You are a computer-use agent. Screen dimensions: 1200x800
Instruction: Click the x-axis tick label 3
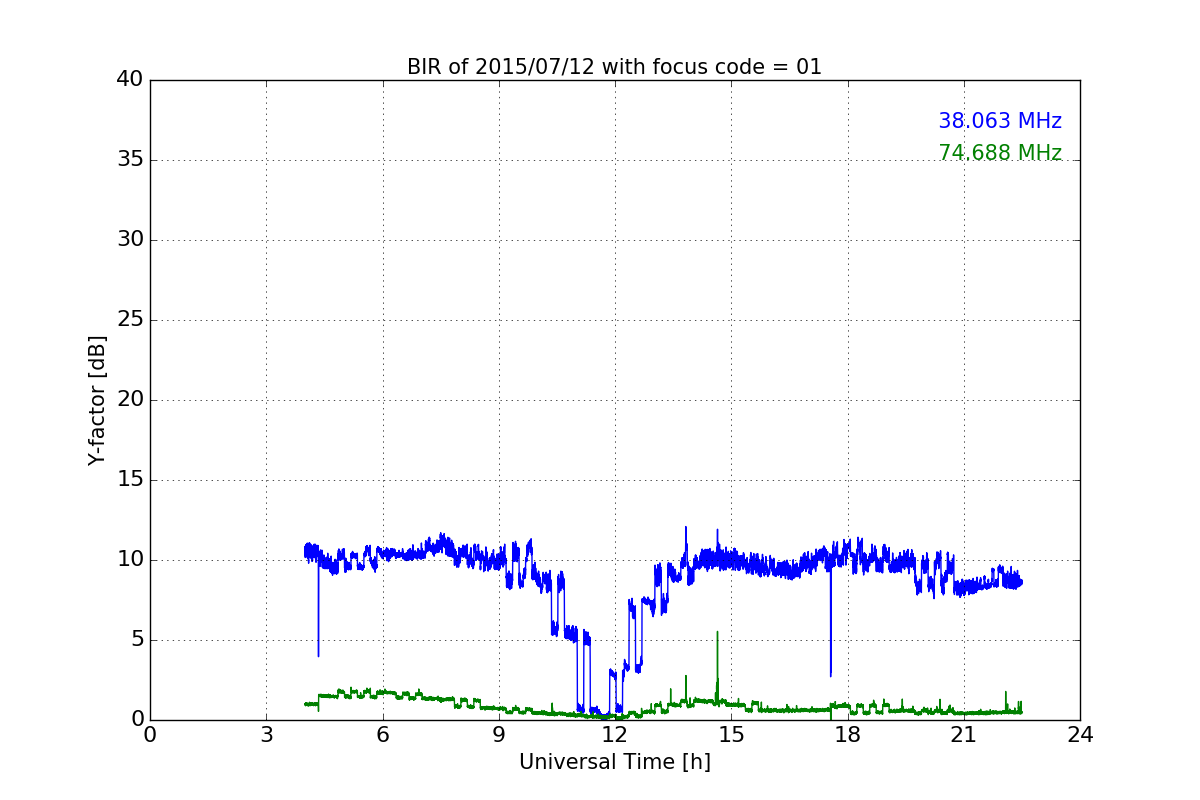pyautogui.click(x=266, y=735)
